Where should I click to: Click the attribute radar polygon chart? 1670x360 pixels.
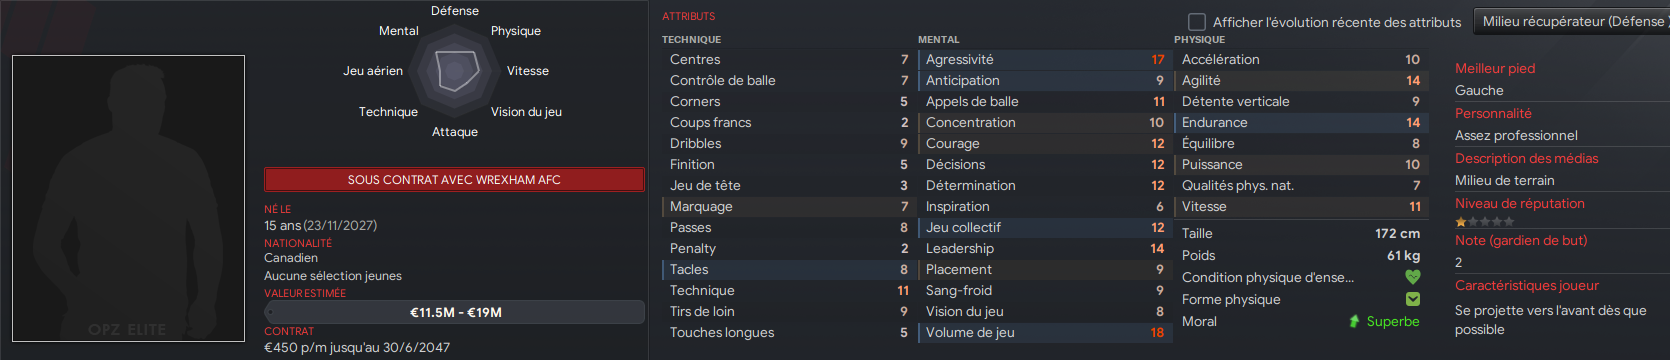point(455,71)
